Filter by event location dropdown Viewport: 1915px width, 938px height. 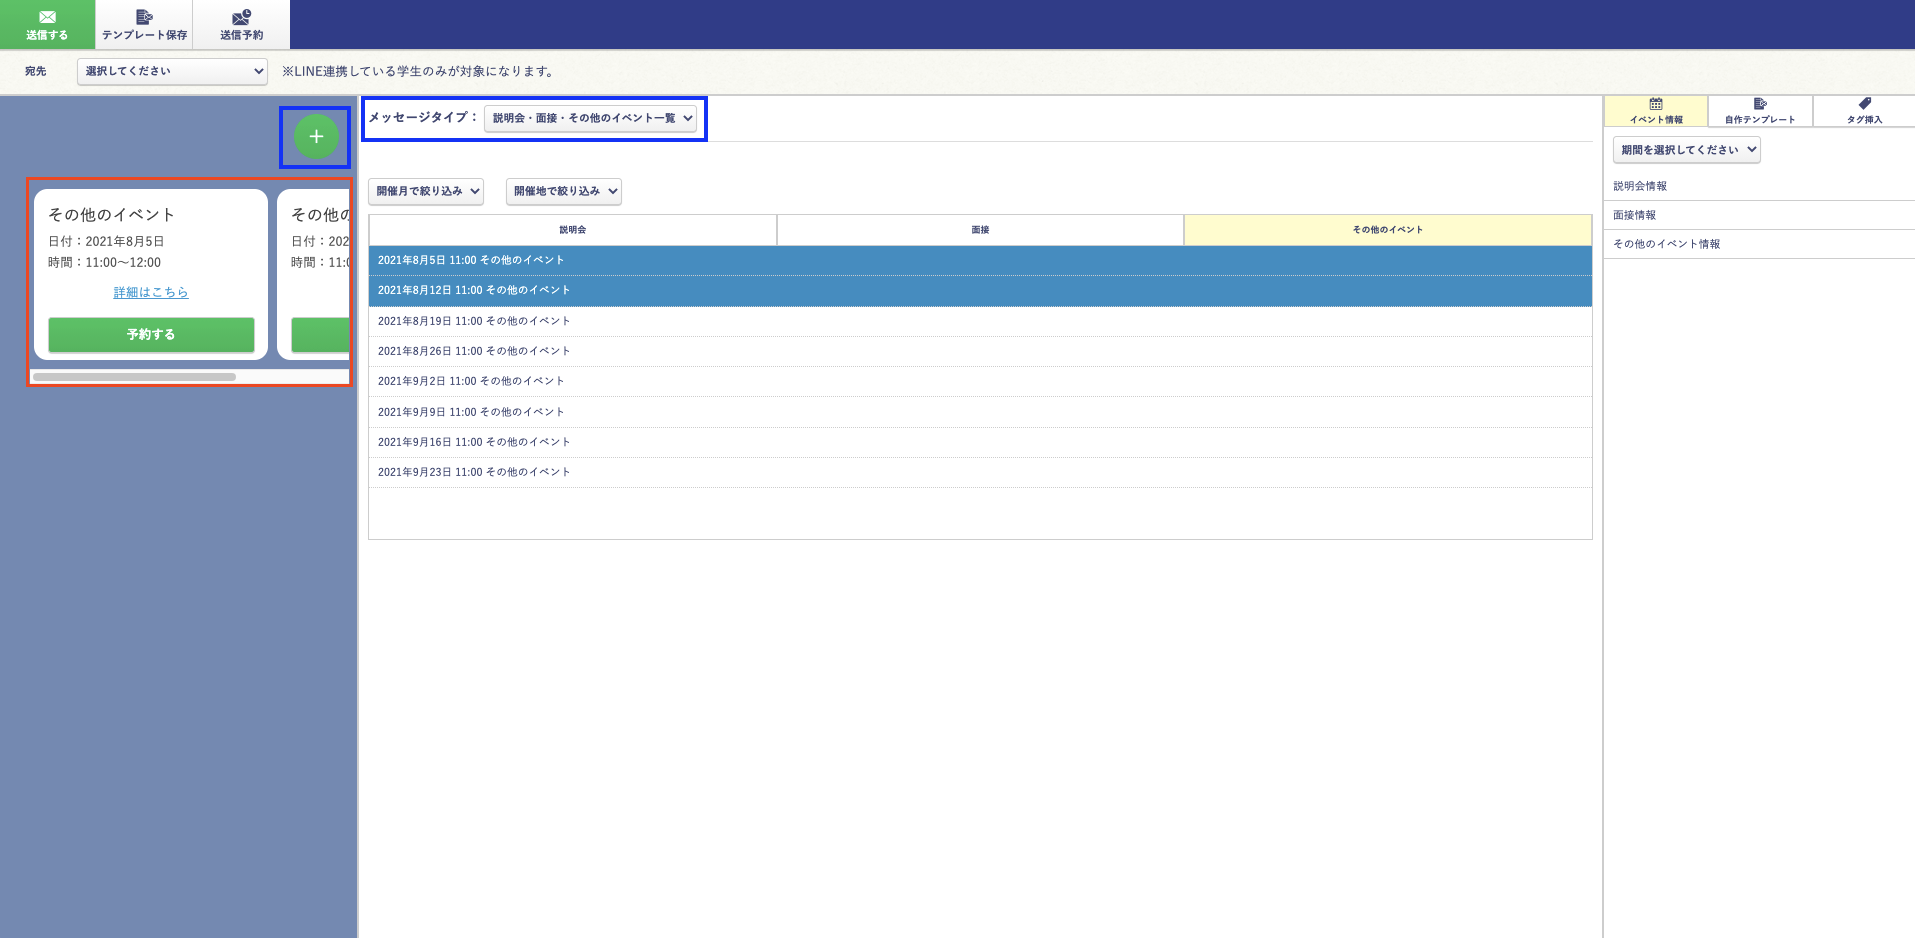(x=564, y=191)
